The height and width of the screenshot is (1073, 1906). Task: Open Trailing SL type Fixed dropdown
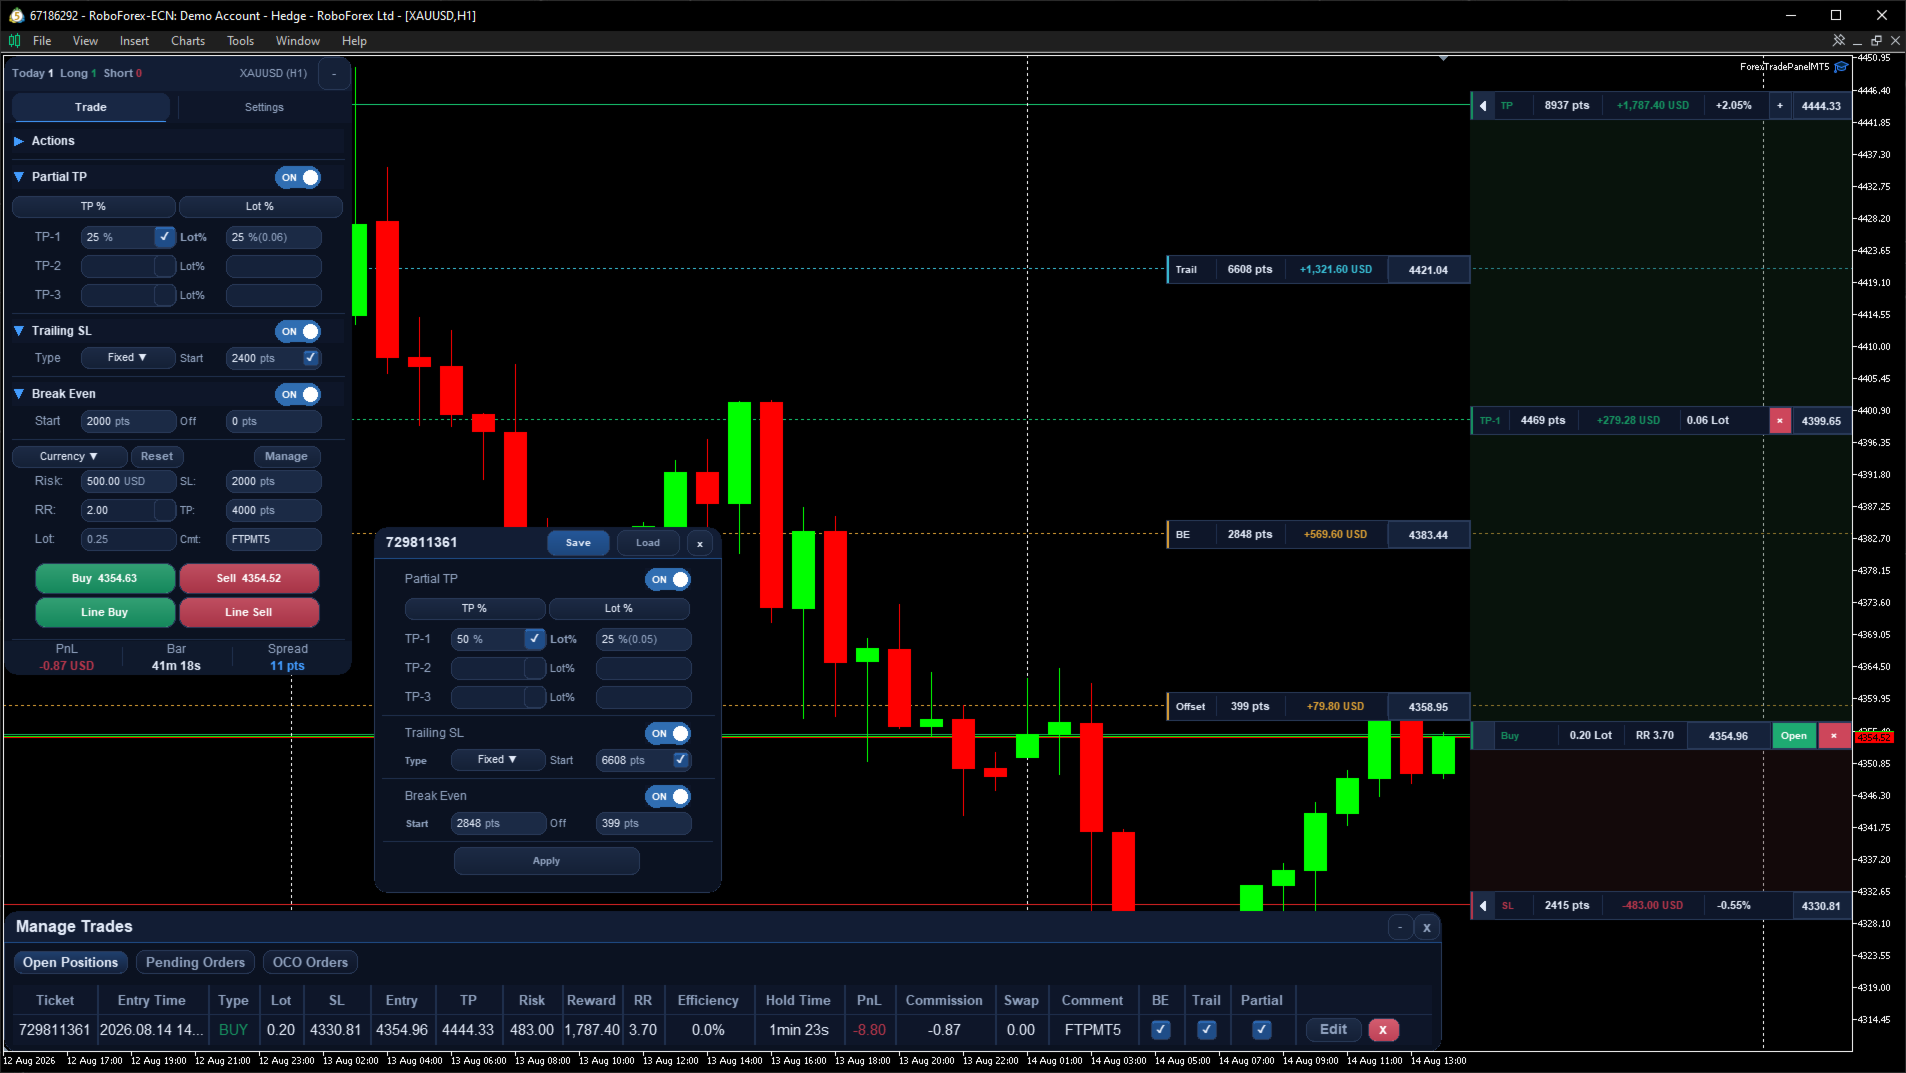pos(127,358)
